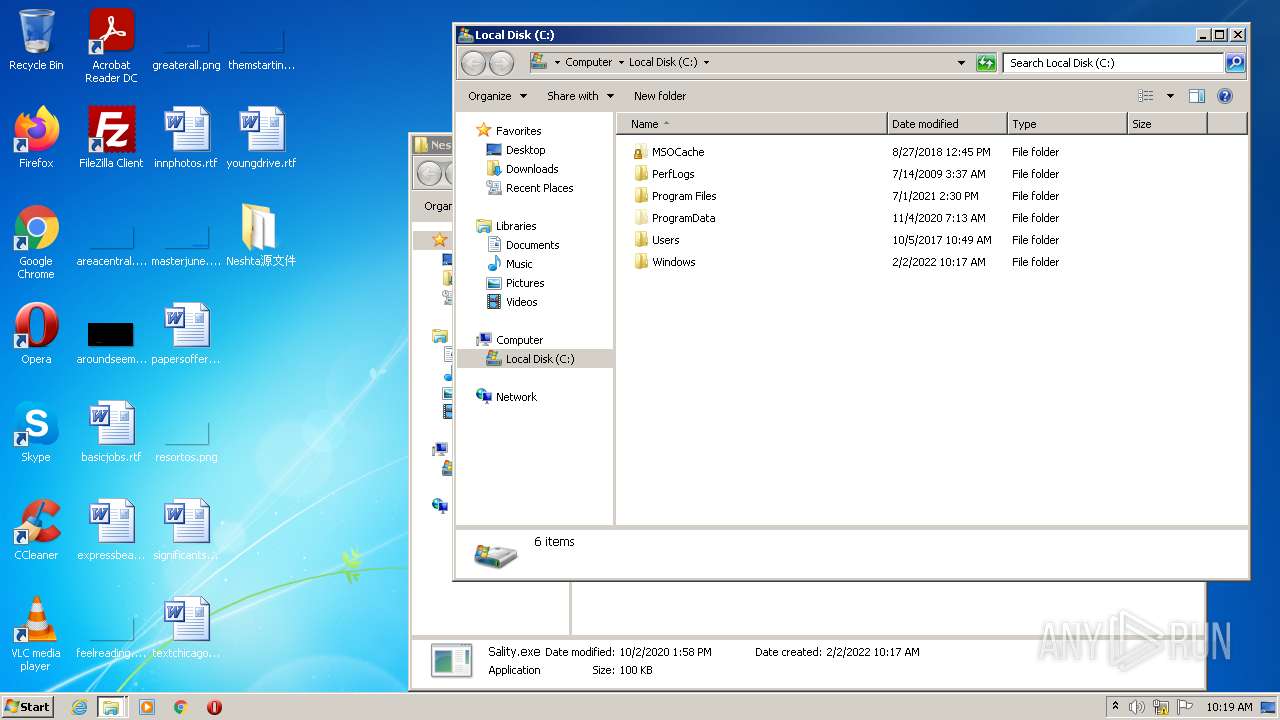Screen dimensions: 1280x720
Task: Click Windows Explorer taskbar button
Action: (111, 707)
